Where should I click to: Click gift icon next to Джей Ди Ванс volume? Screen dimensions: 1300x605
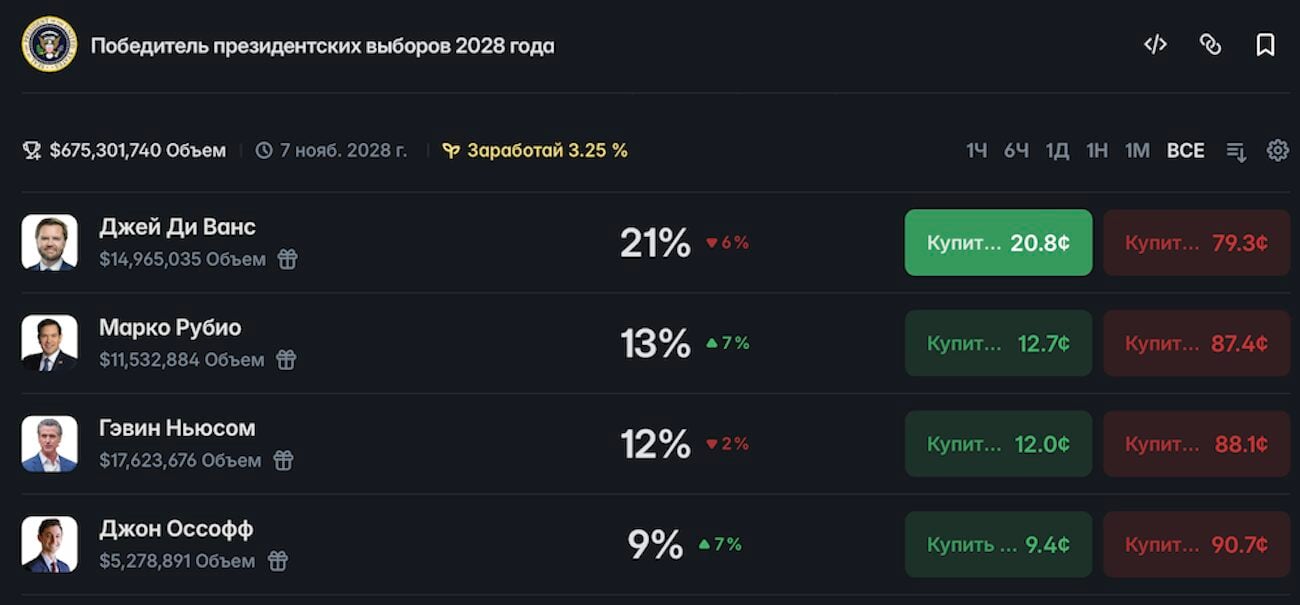287,260
